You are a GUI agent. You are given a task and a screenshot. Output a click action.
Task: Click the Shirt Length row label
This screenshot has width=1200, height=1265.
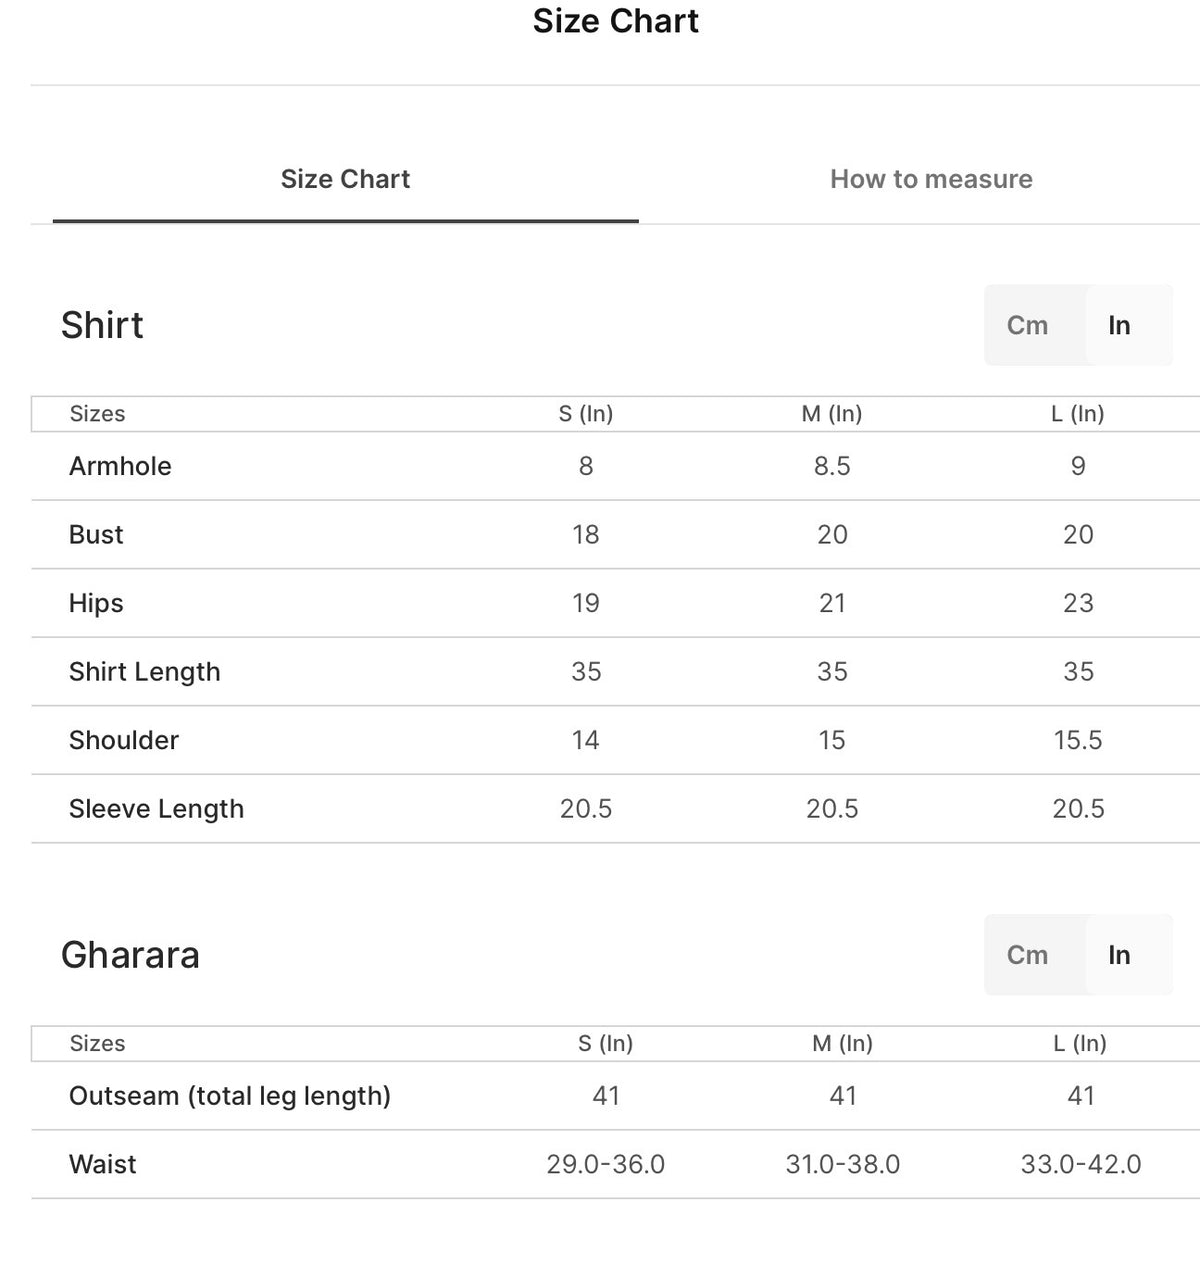(x=144, y=672)
